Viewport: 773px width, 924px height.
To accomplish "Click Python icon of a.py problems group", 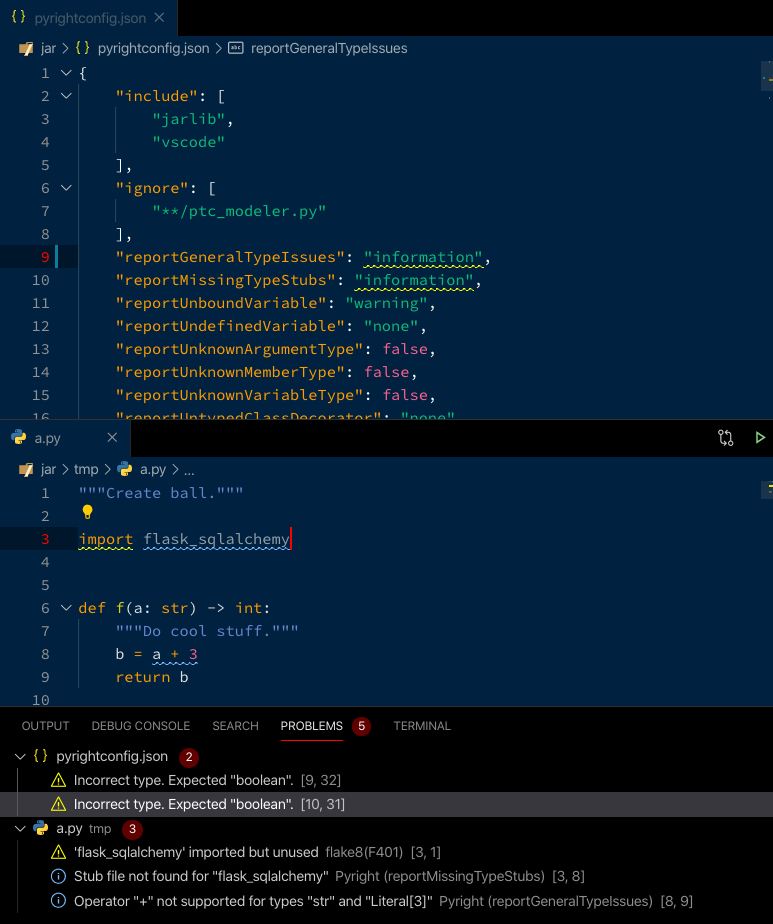I will point(41,829).
